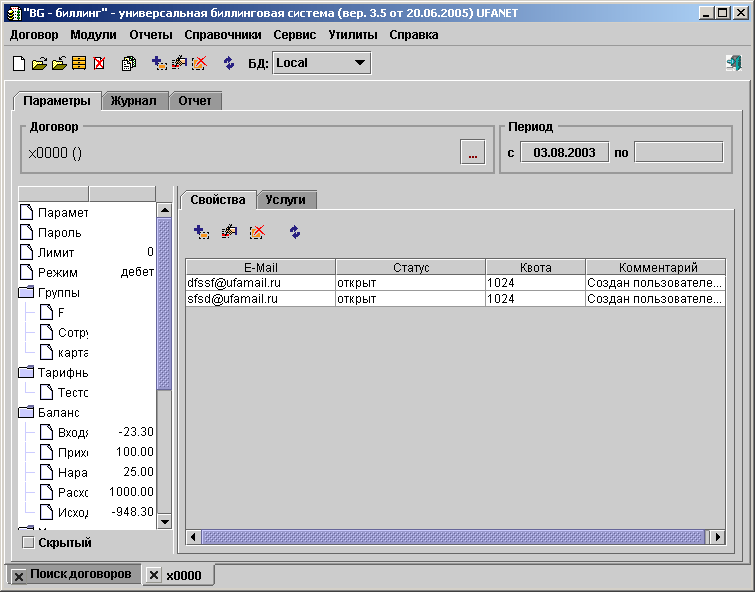Image resolution: width=755 pixels, height=592 pixels.
Task: Open the БД Local dropdown
Action: point(359,63)
